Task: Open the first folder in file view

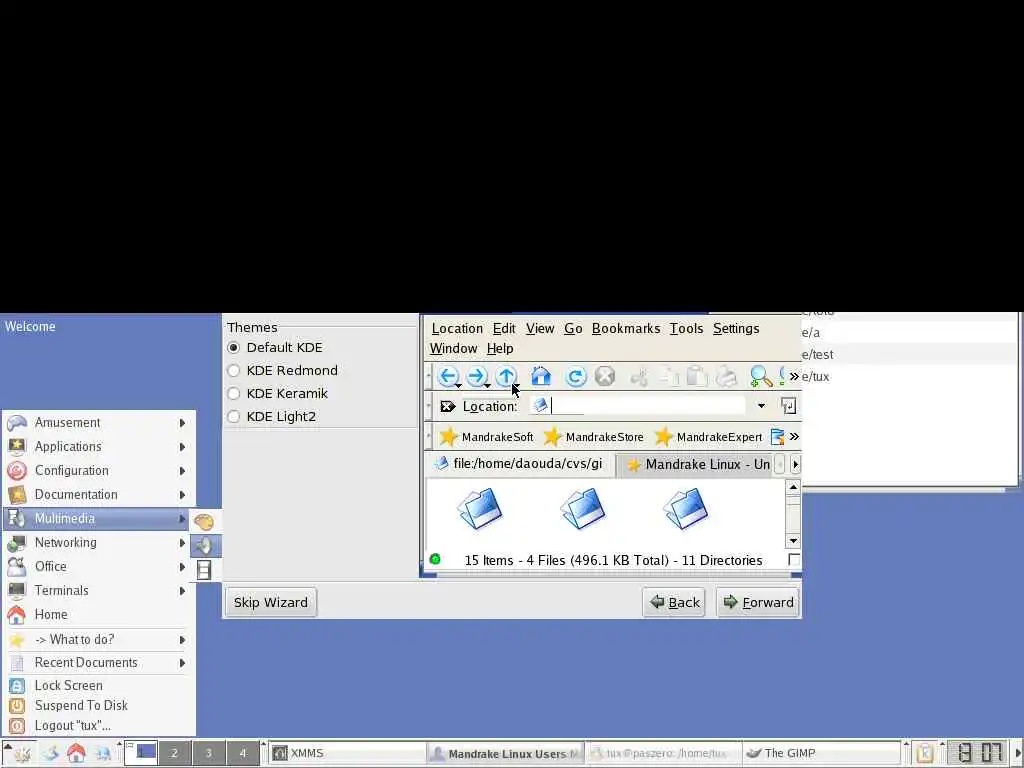Action: [x=480, y=508]
